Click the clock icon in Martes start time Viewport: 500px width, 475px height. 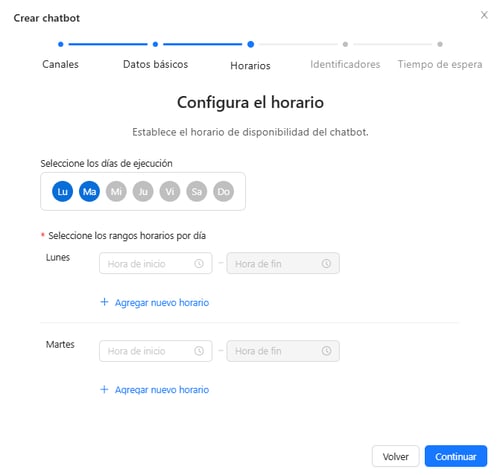click(x=199, y=351)
